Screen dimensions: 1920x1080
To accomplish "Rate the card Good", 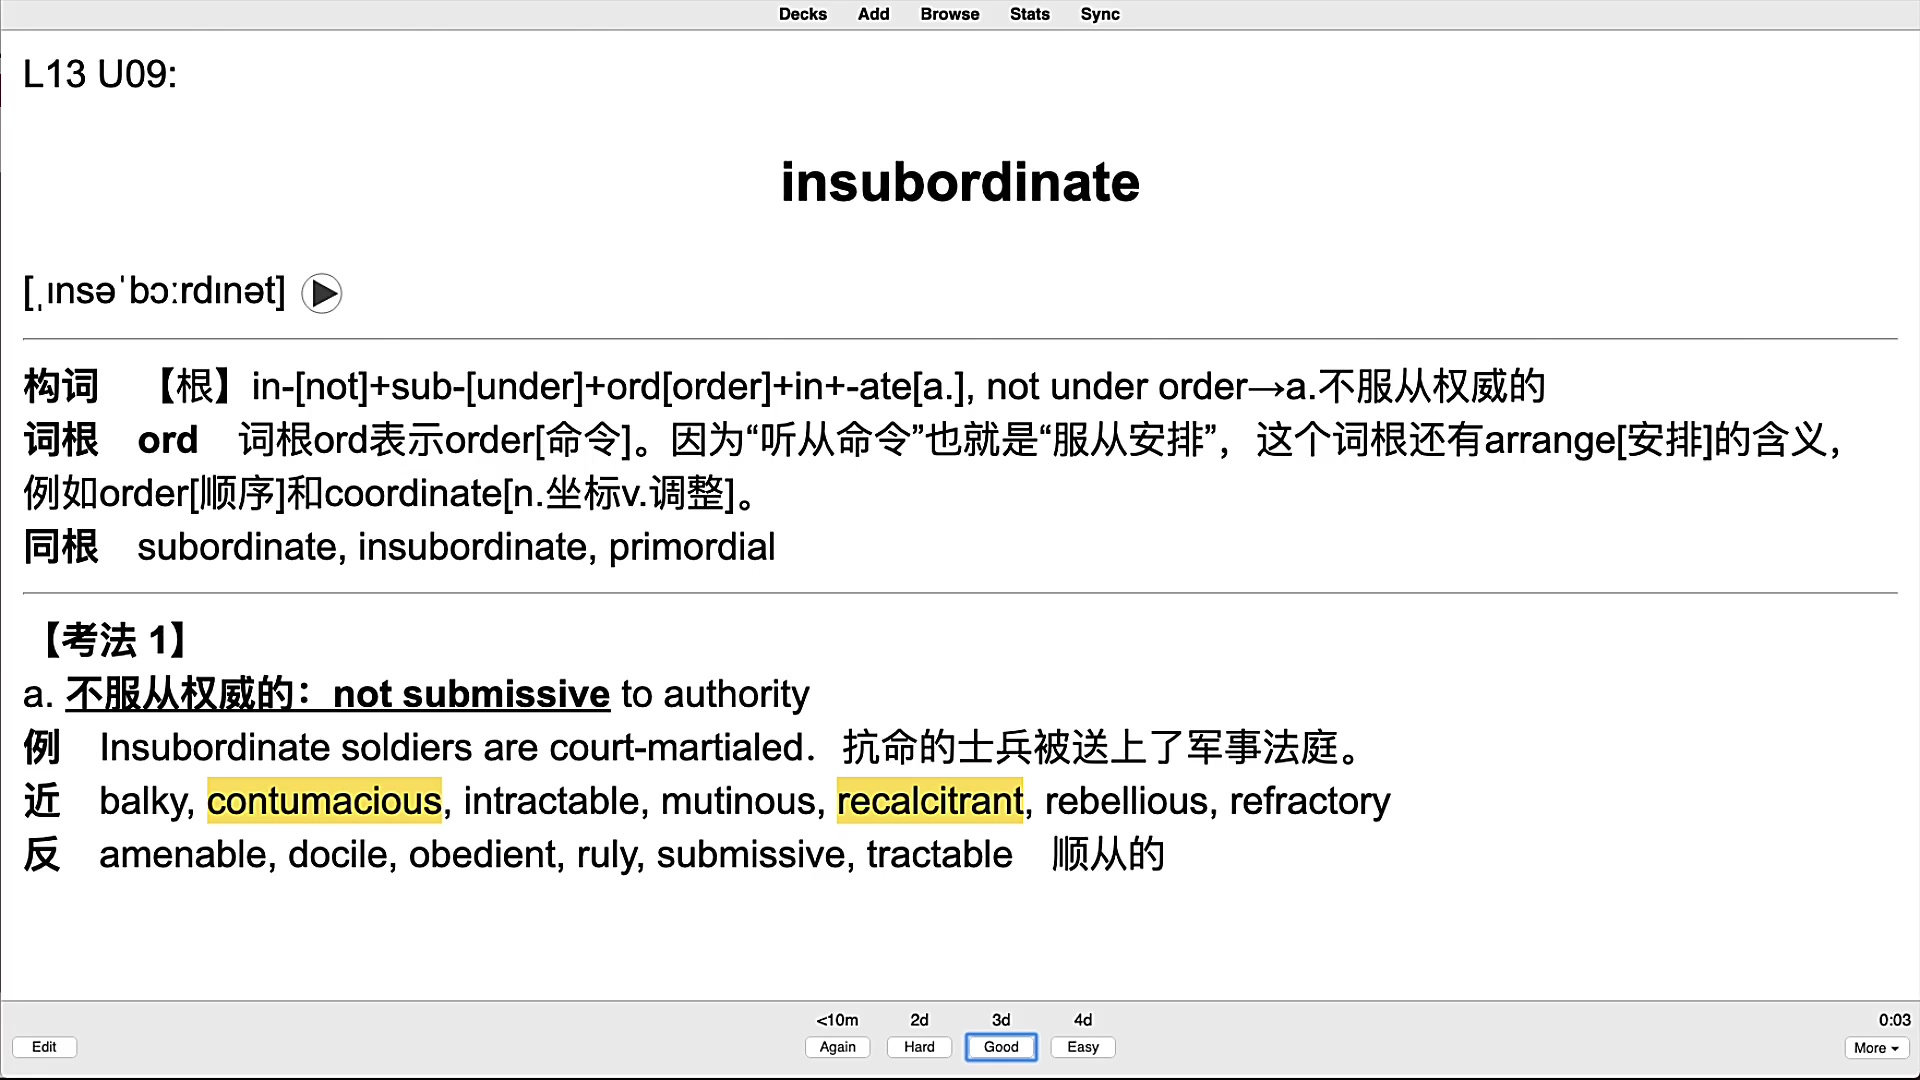I will pyautogui.click(x=1001, y=1047).
